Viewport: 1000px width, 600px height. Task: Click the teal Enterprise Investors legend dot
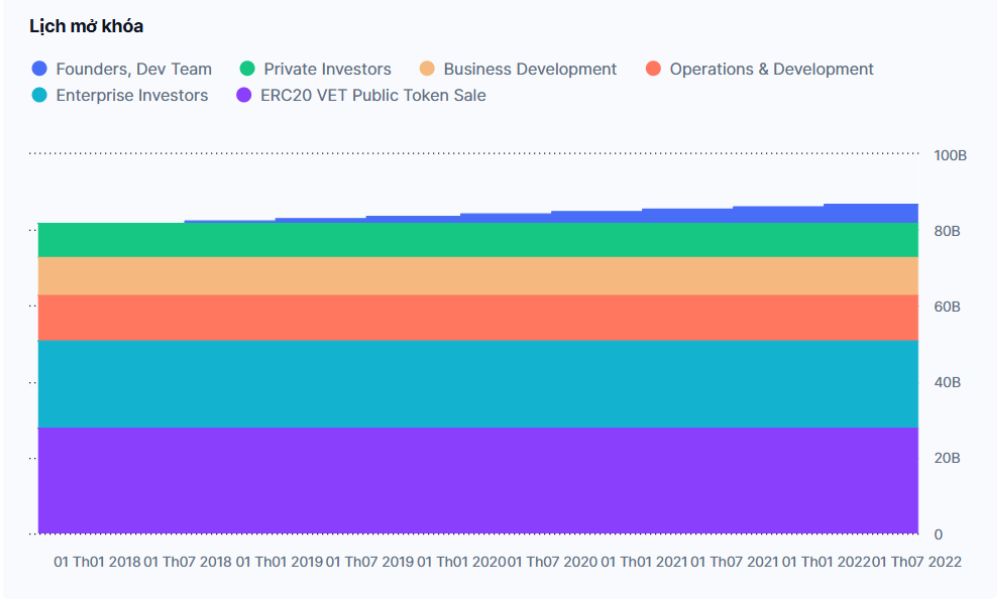coord(39,96)
